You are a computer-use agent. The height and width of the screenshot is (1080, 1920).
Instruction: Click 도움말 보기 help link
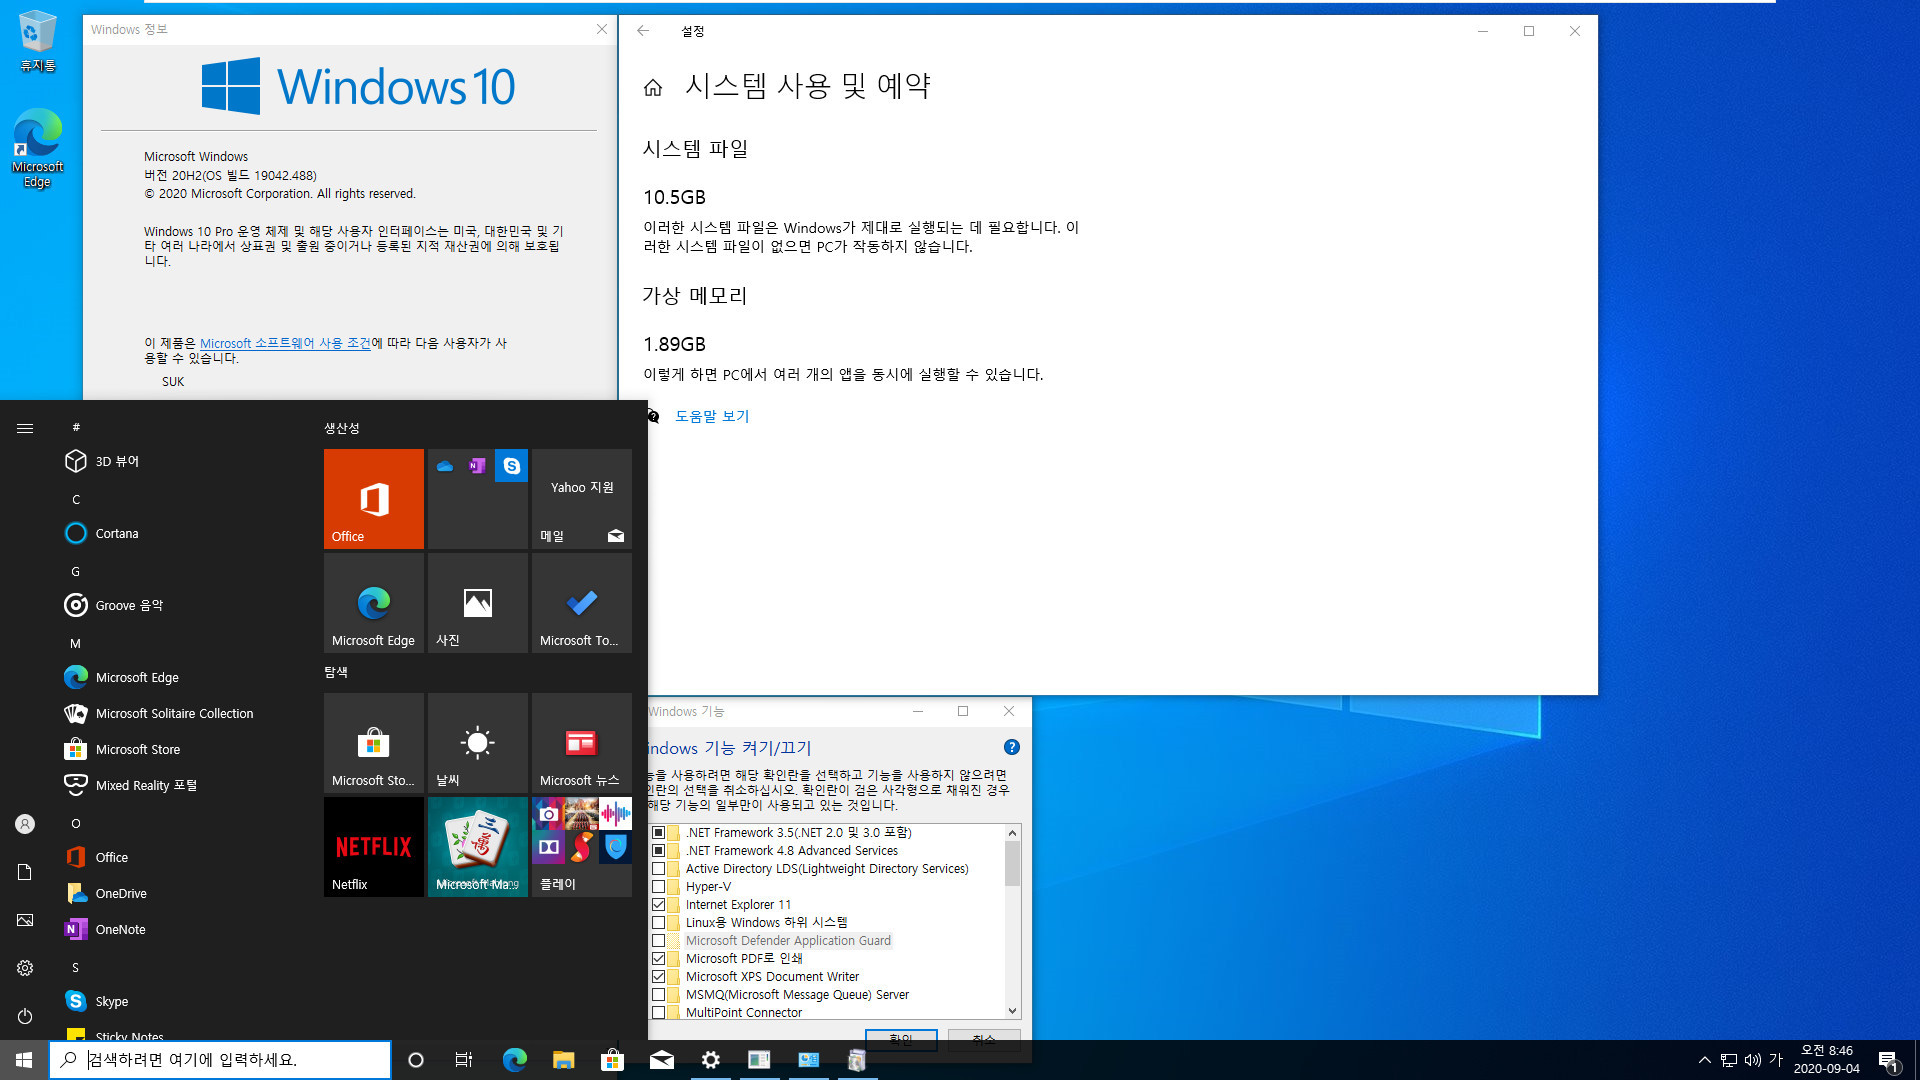712,415
